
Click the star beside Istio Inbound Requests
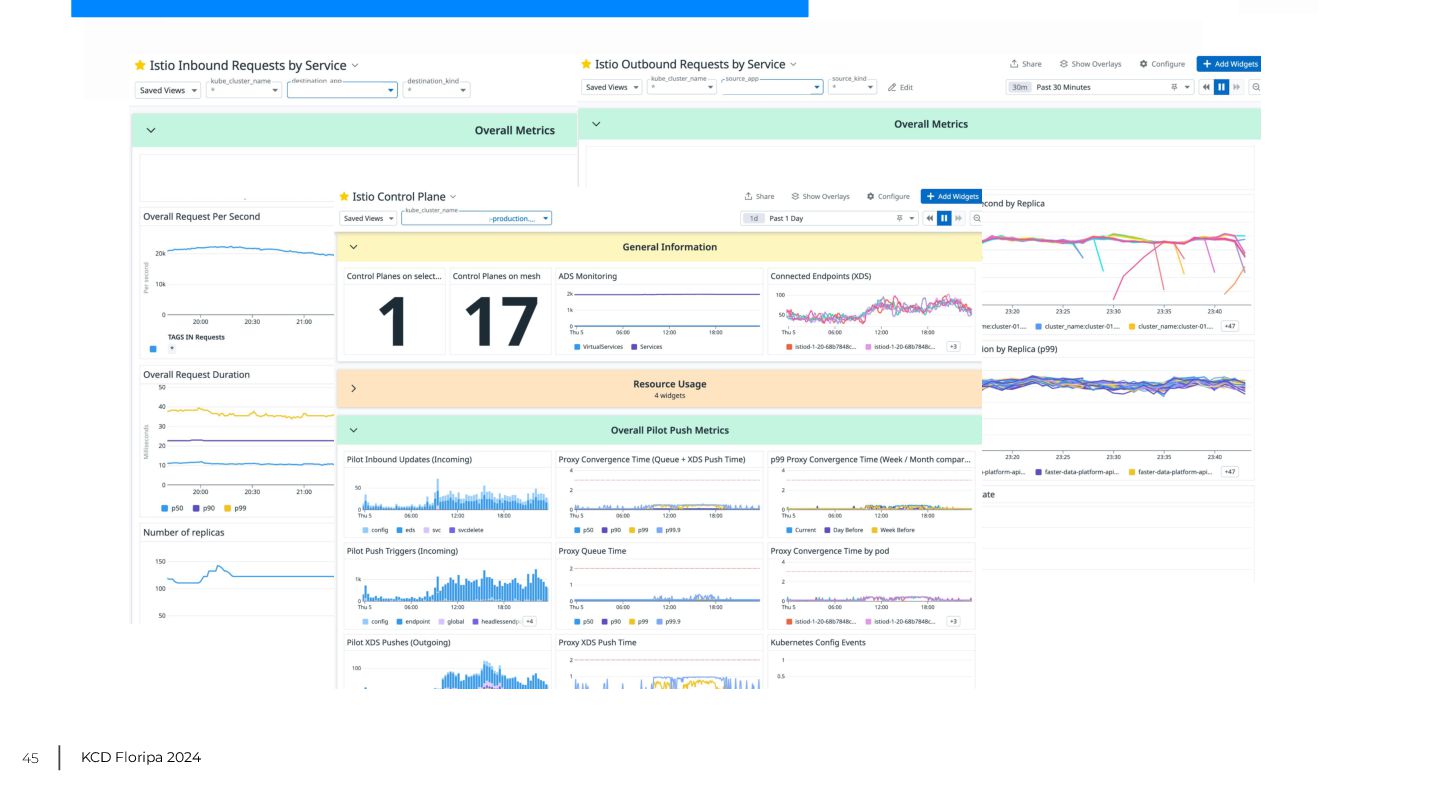[x=140, y=65]
